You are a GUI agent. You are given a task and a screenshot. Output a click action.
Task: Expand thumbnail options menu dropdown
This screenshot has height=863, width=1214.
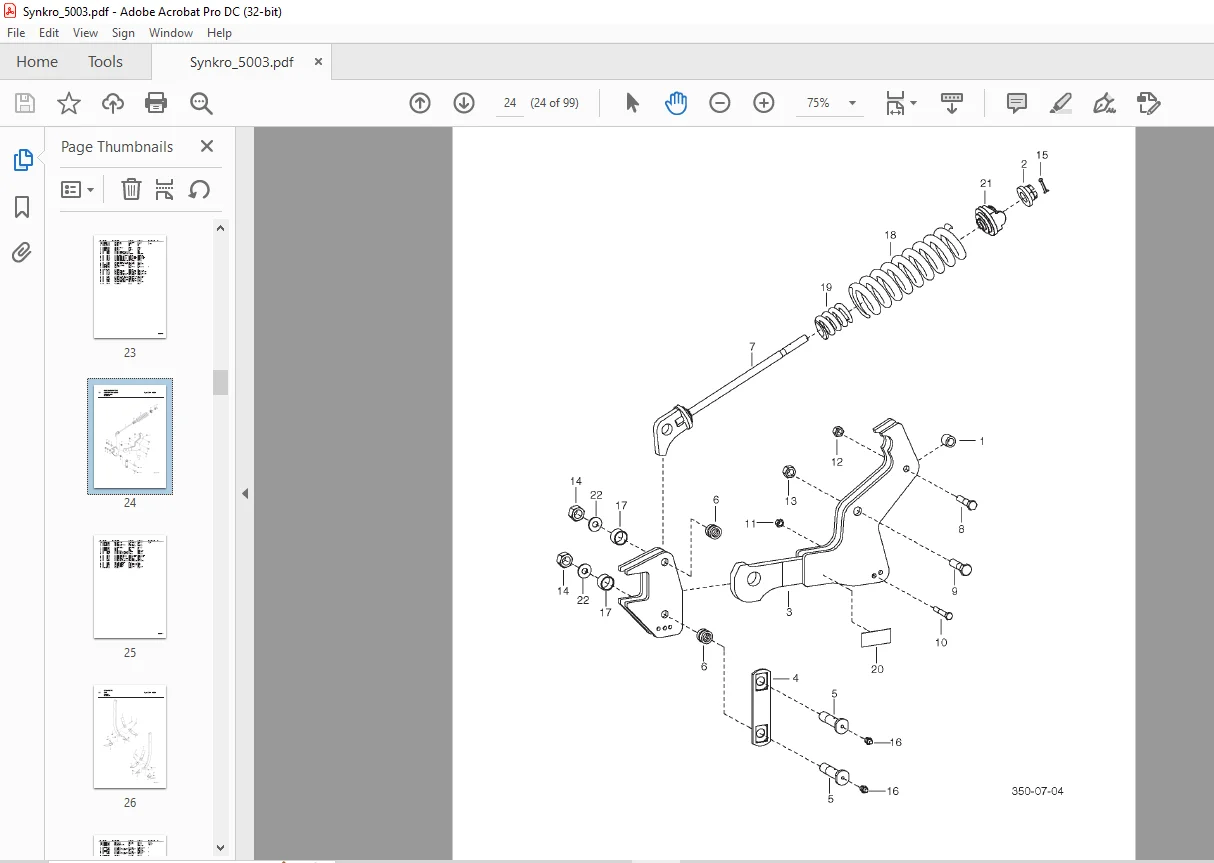(x=77, y=189)
